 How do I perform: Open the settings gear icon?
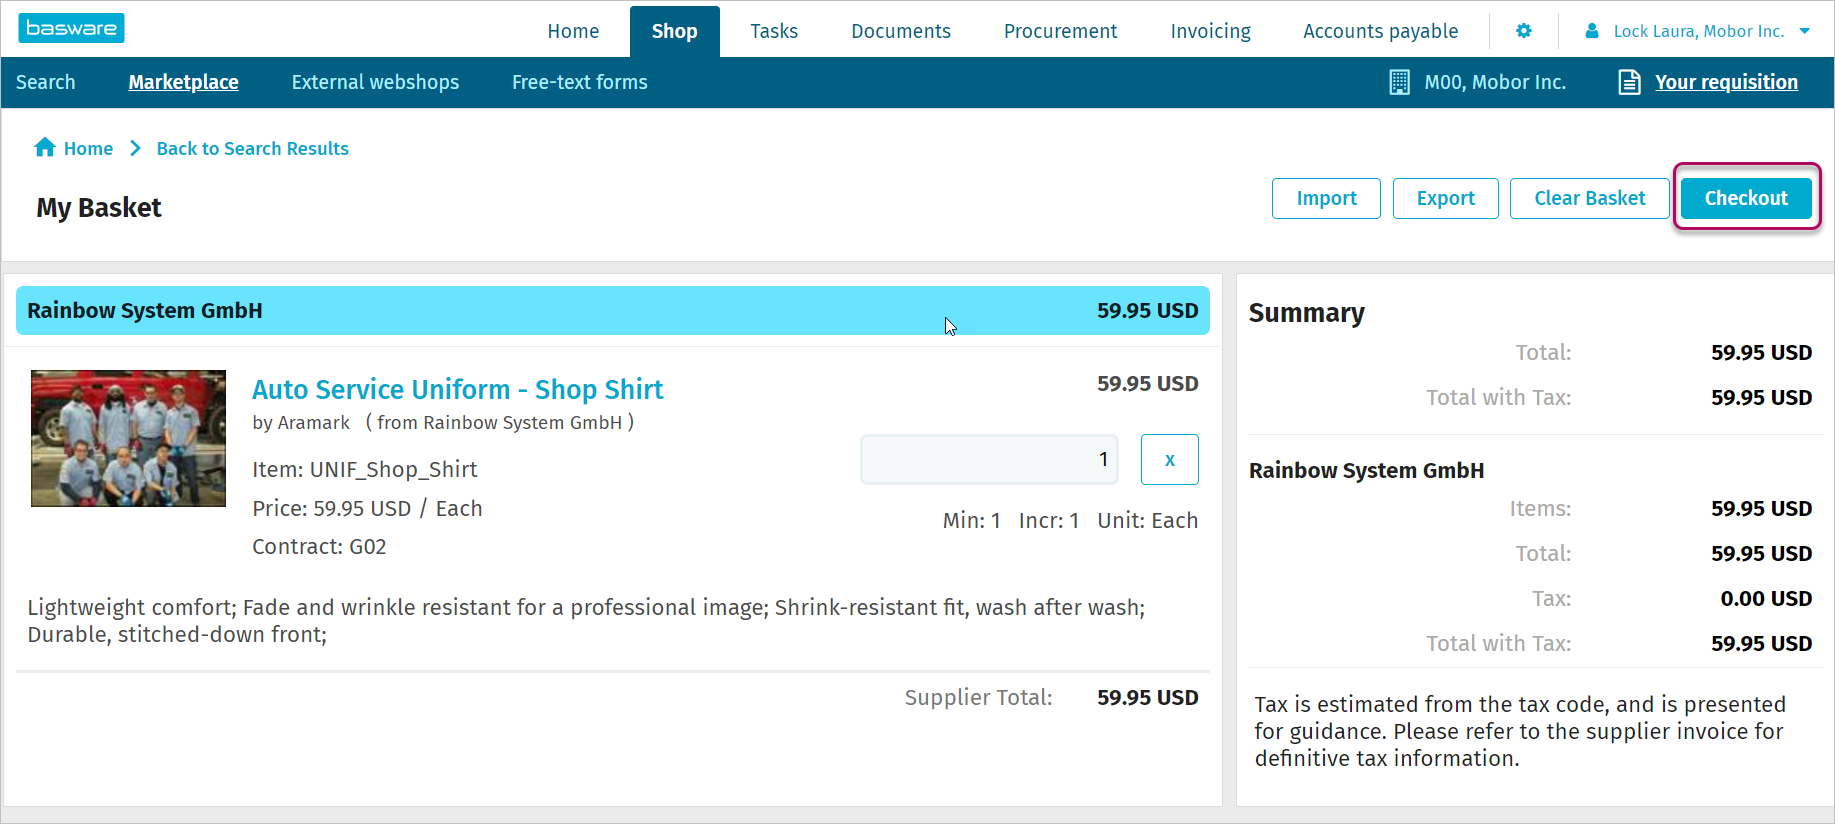point(1524,31)
